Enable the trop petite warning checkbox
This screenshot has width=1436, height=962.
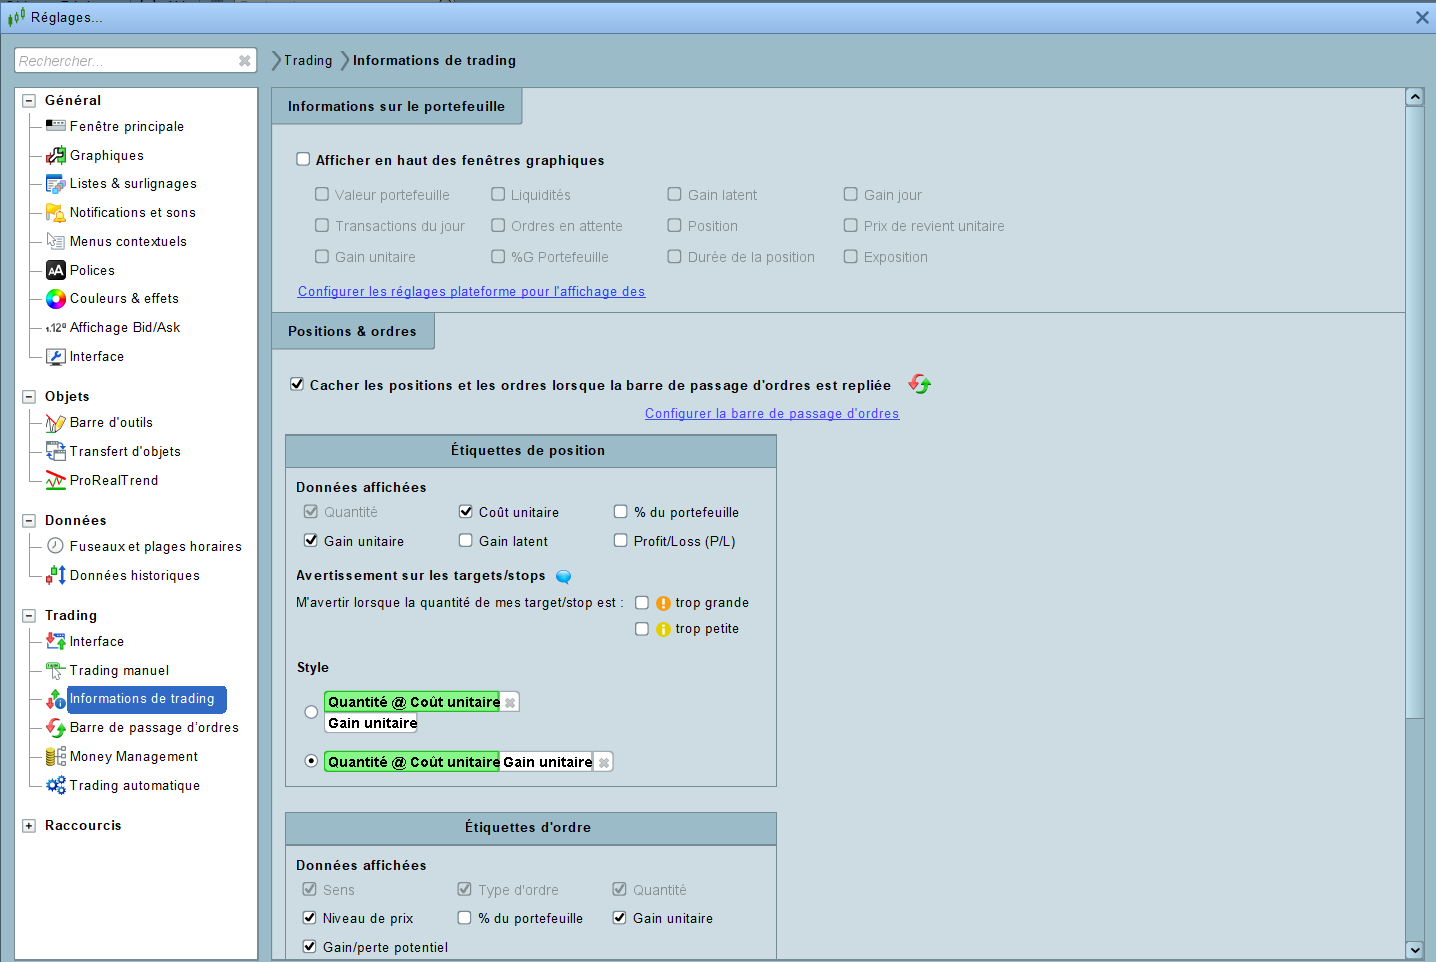point(642,628)
